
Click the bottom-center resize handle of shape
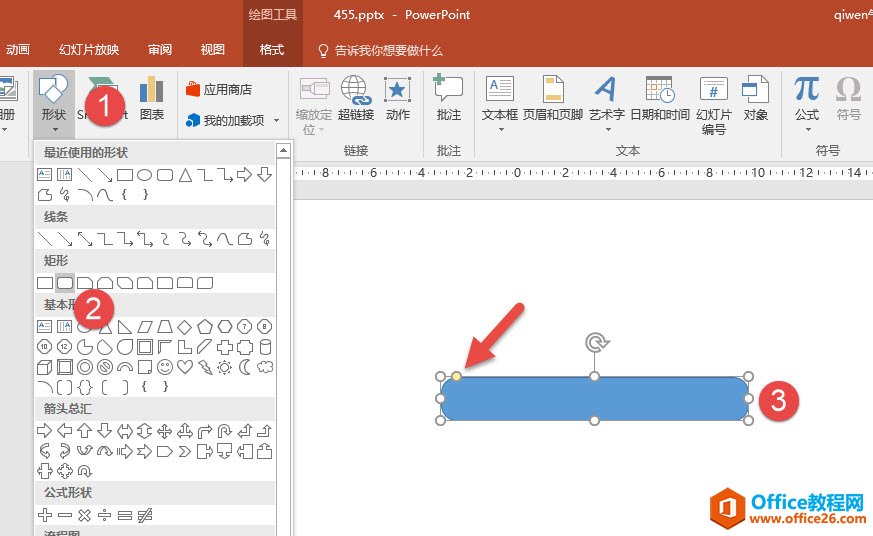pos(594,421)
